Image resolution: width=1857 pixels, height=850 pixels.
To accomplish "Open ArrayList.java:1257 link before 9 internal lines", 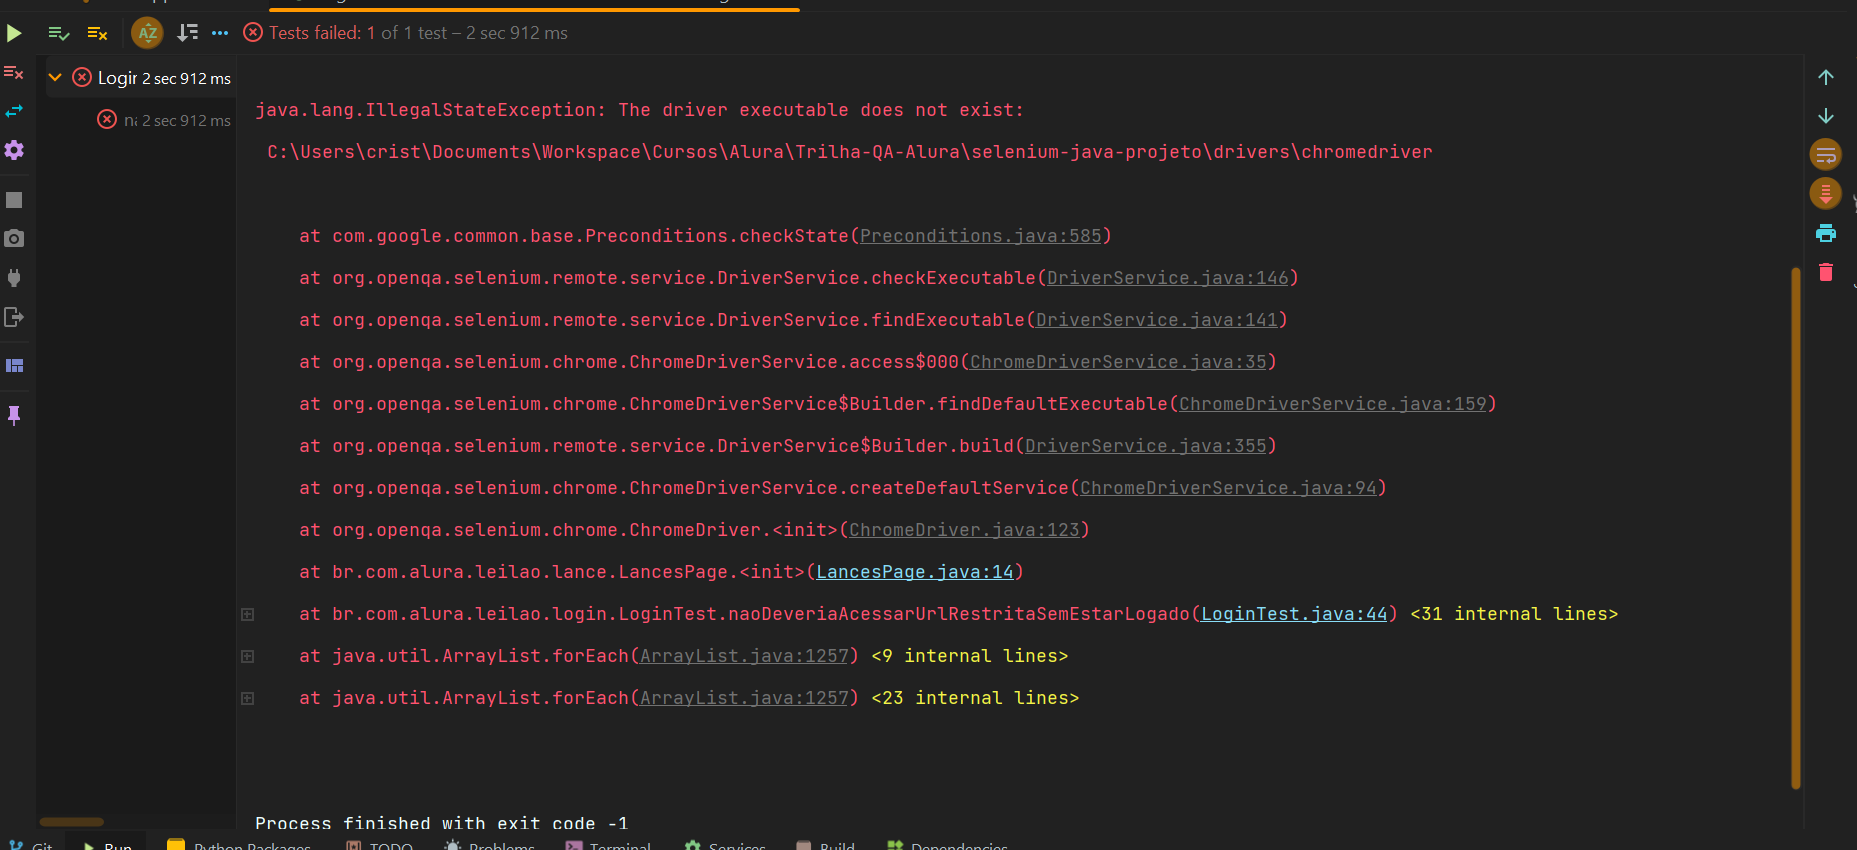I will tap(744, 656).
